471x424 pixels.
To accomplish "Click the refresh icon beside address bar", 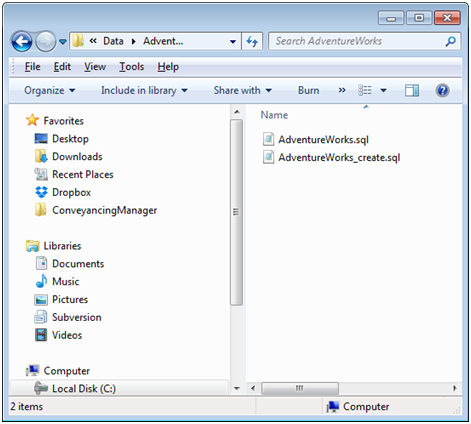I will point(252,41).
